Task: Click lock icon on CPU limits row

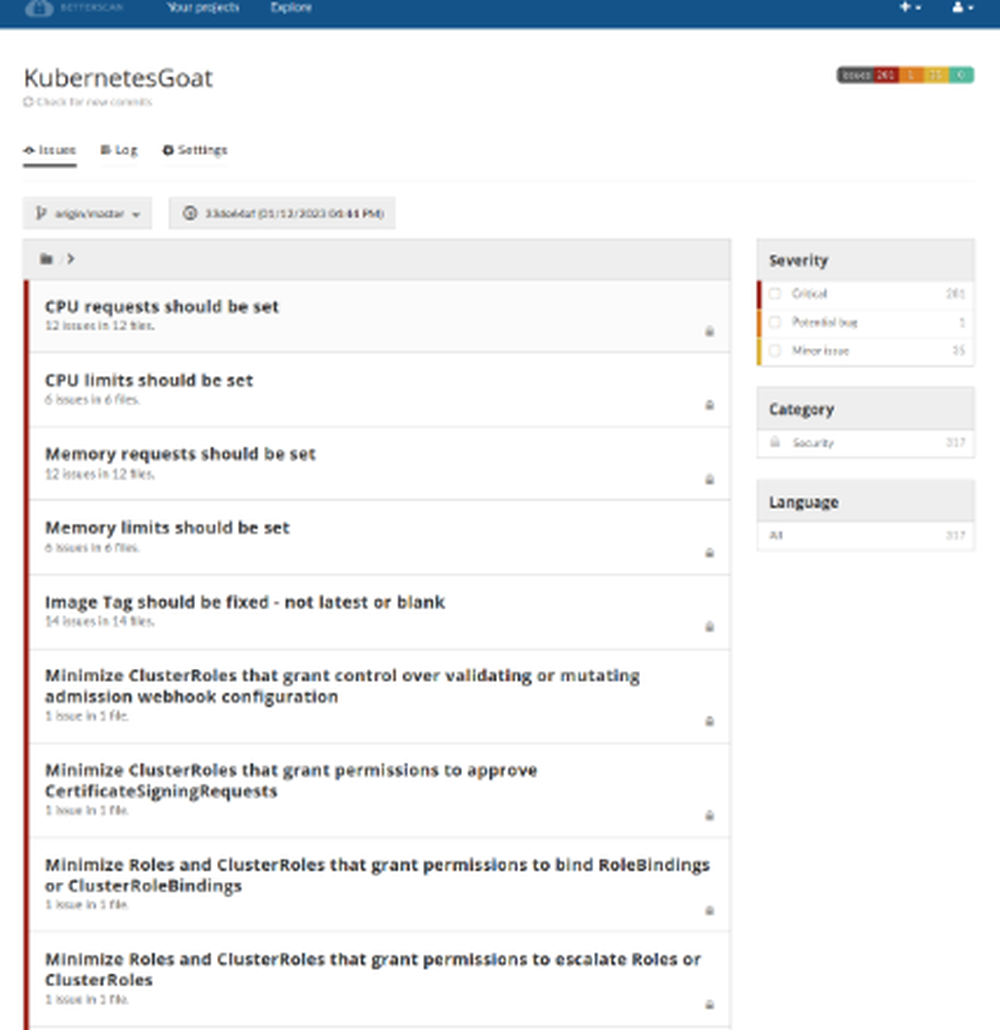Action: 710,405
